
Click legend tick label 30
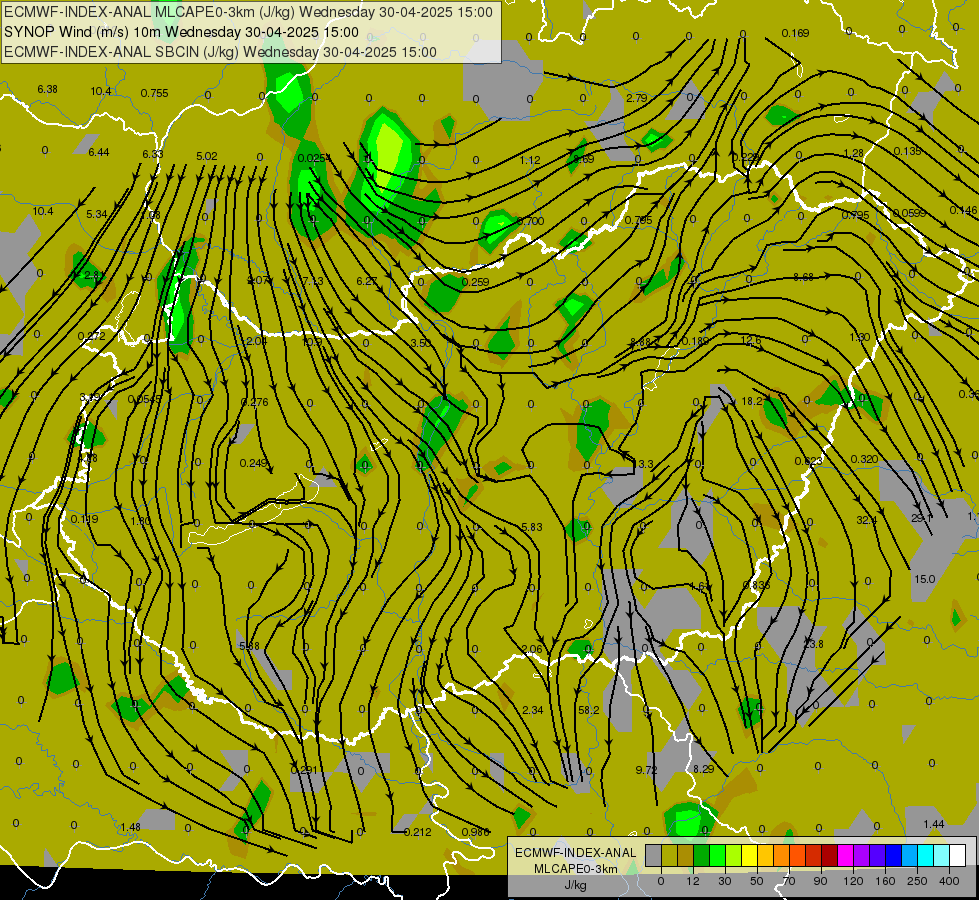point(724,881)
